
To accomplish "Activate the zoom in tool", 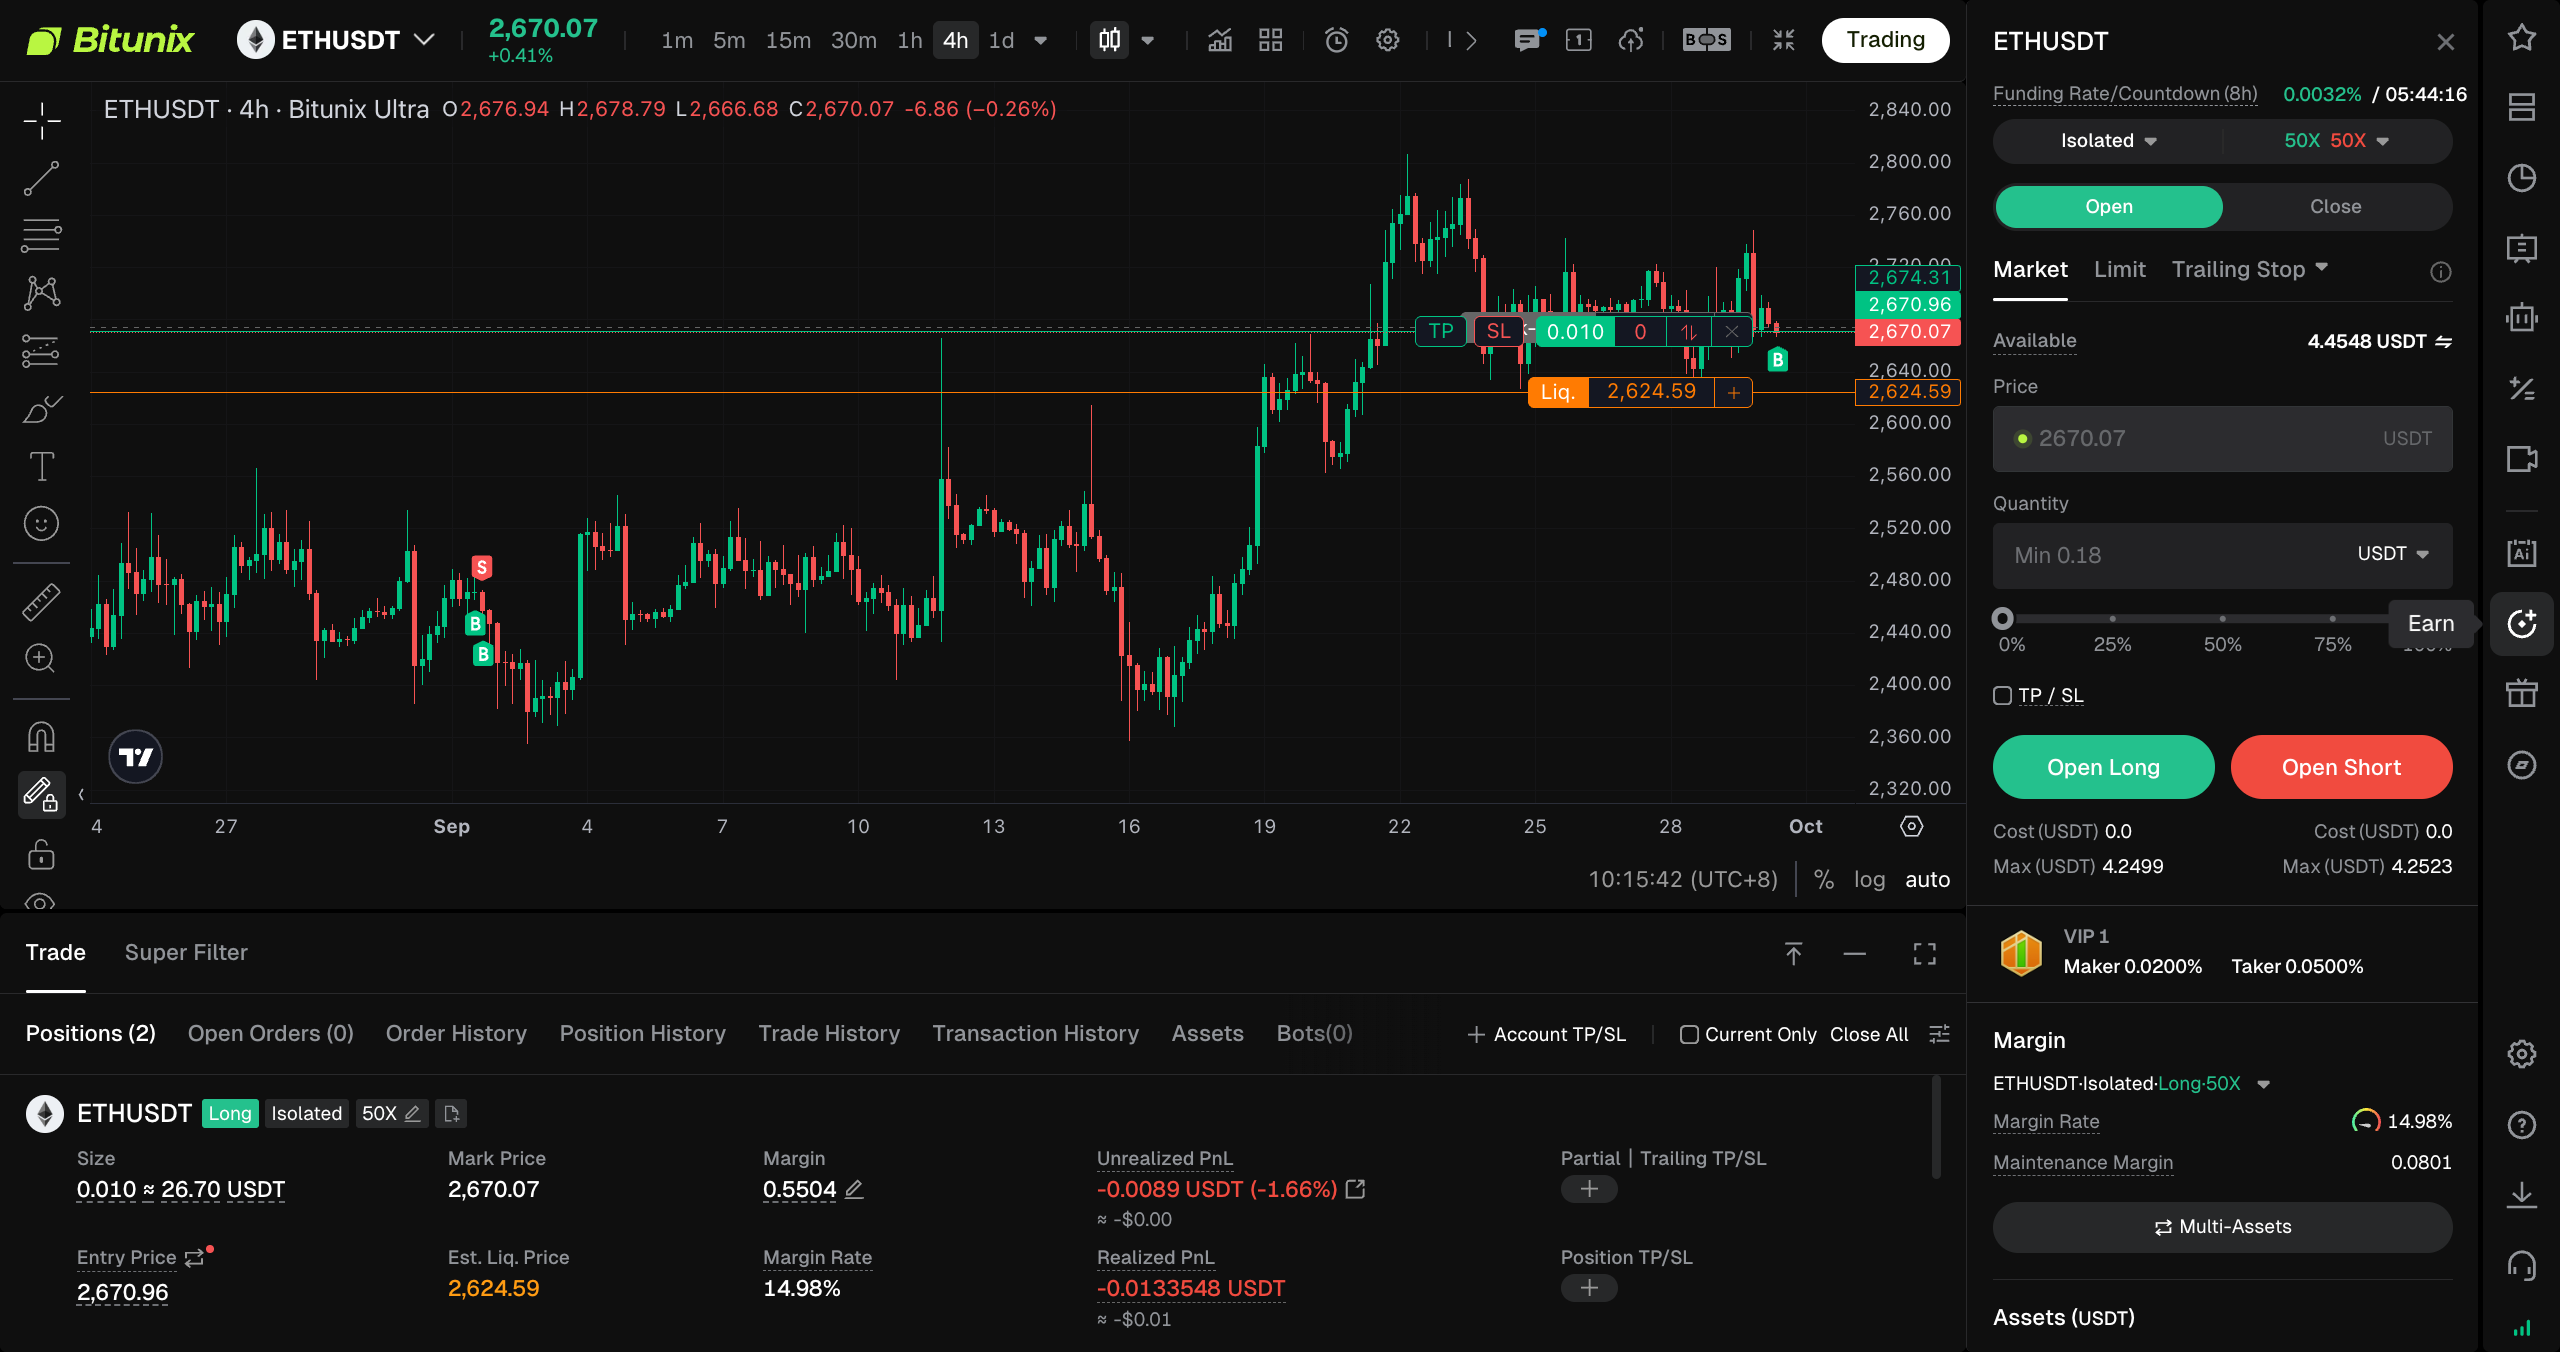I will coord(42,659).
